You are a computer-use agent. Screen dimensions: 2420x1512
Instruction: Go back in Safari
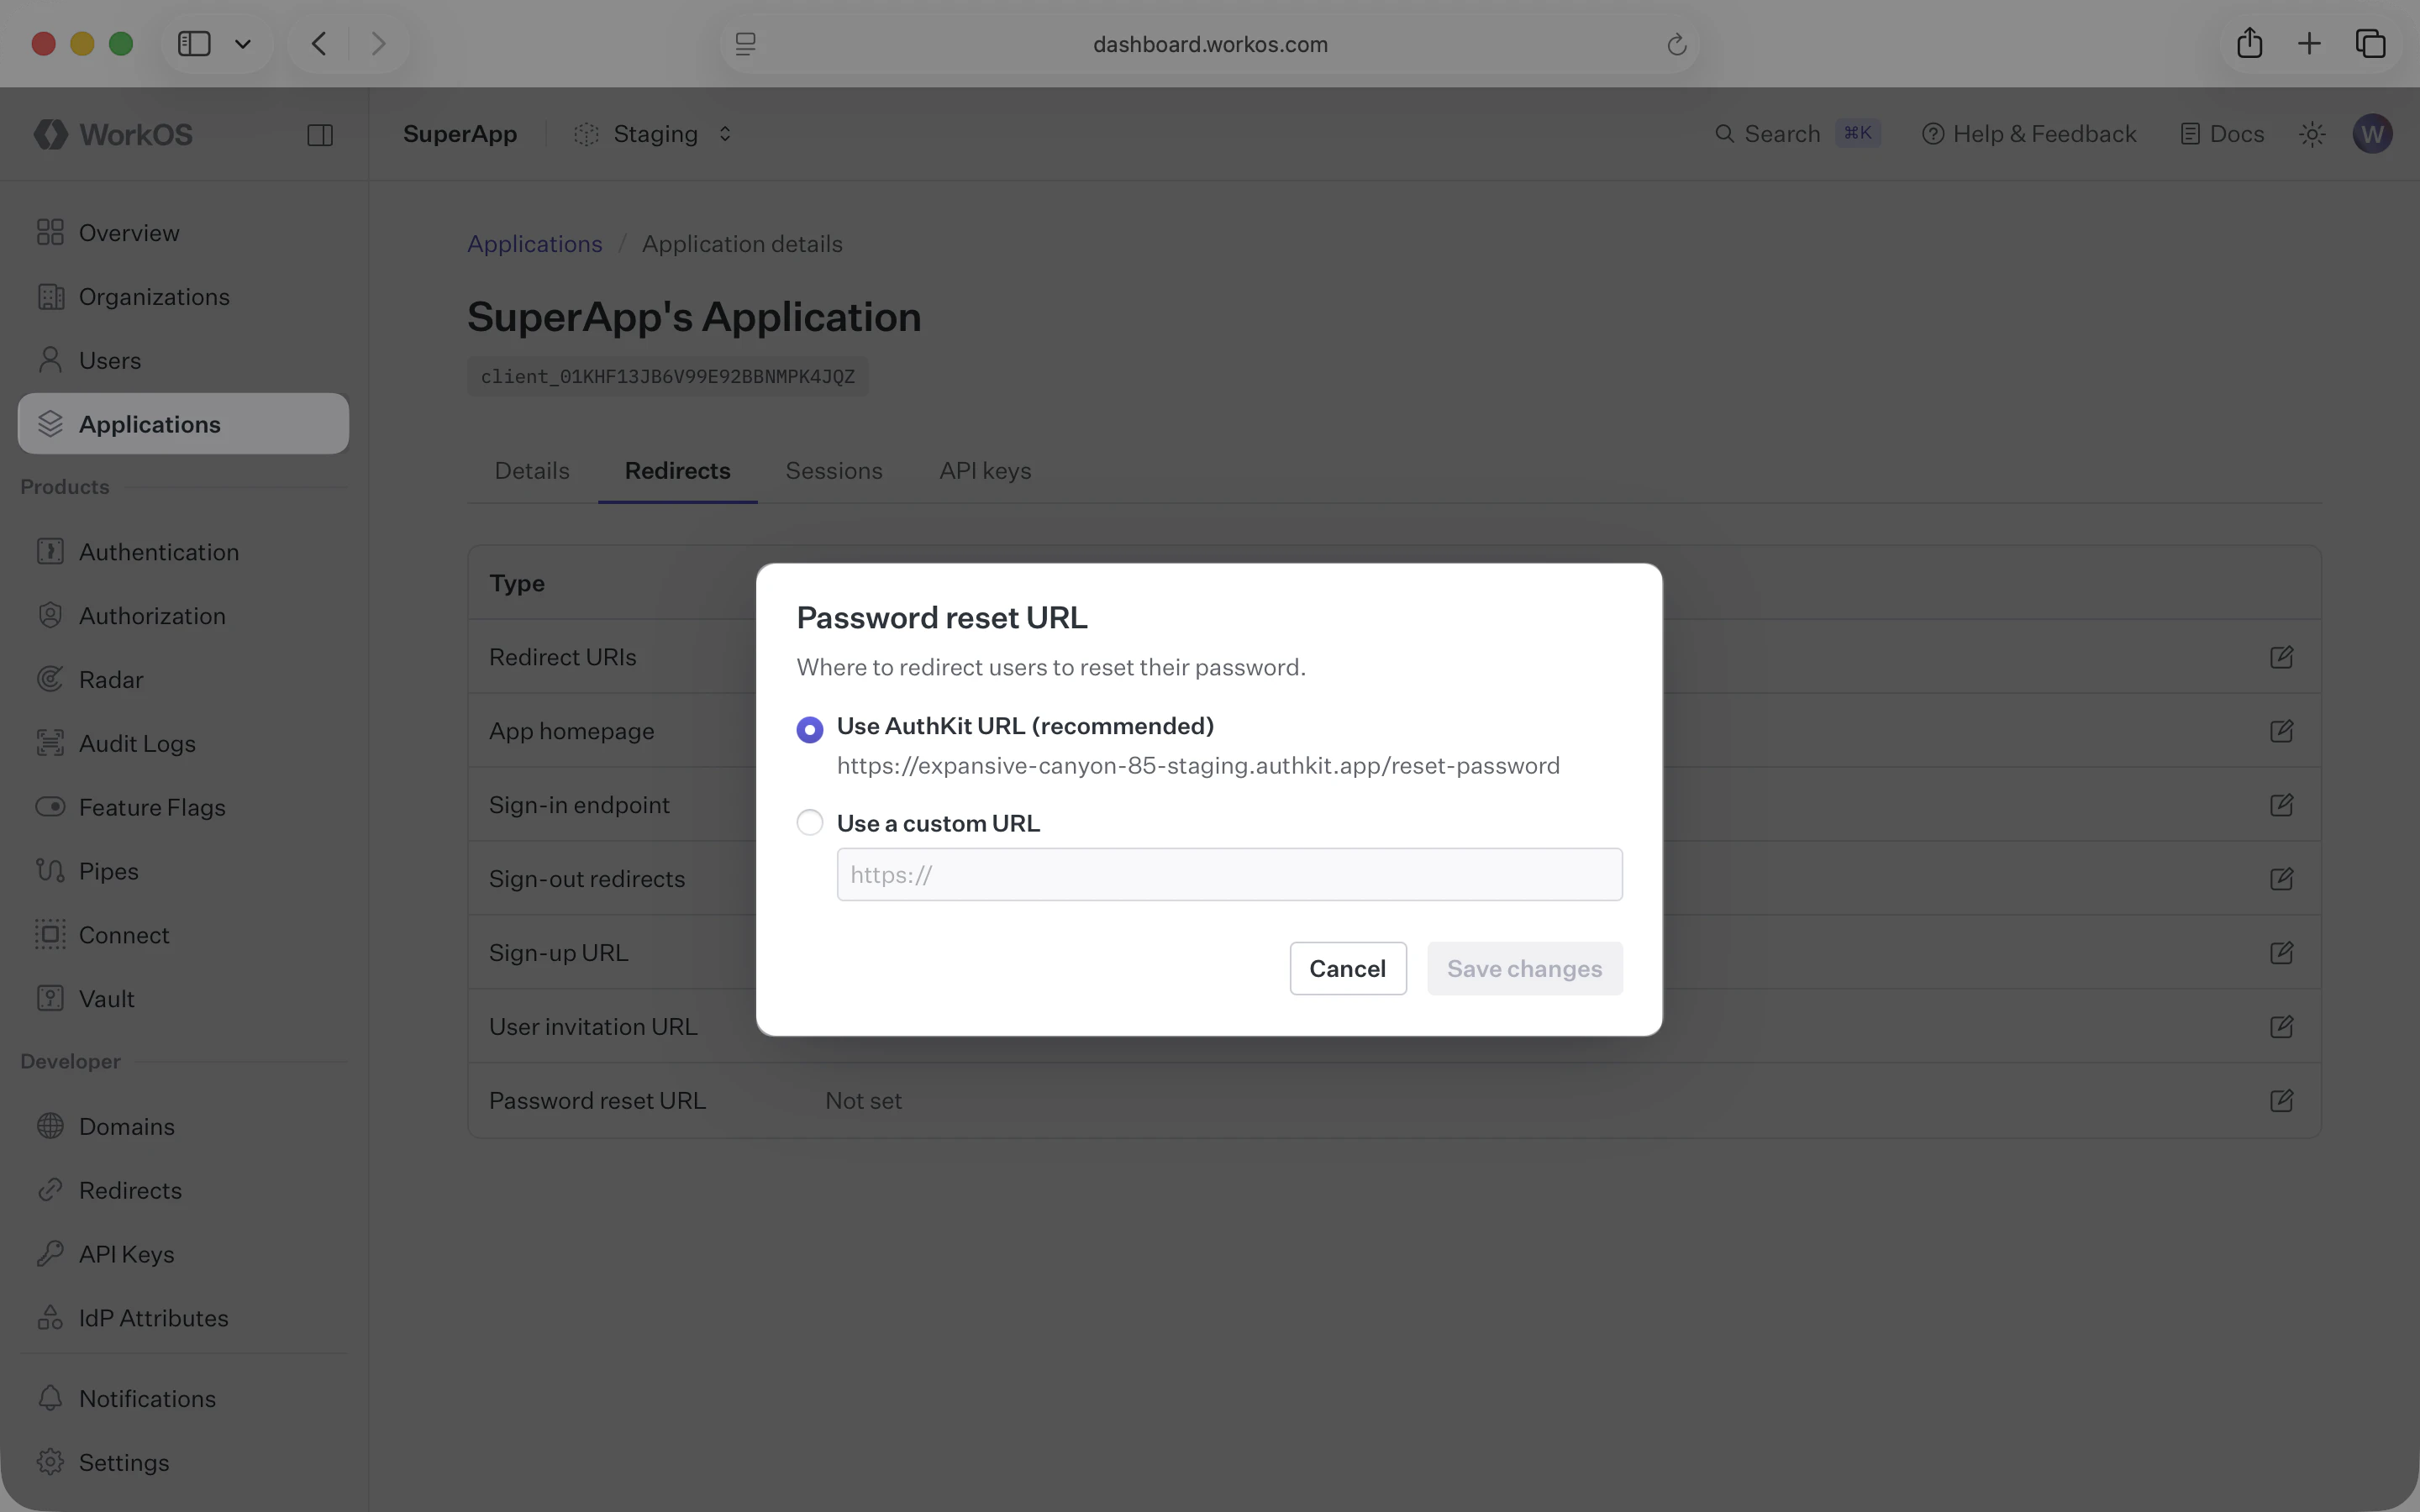pyautogui.click(x=319, y=44)
